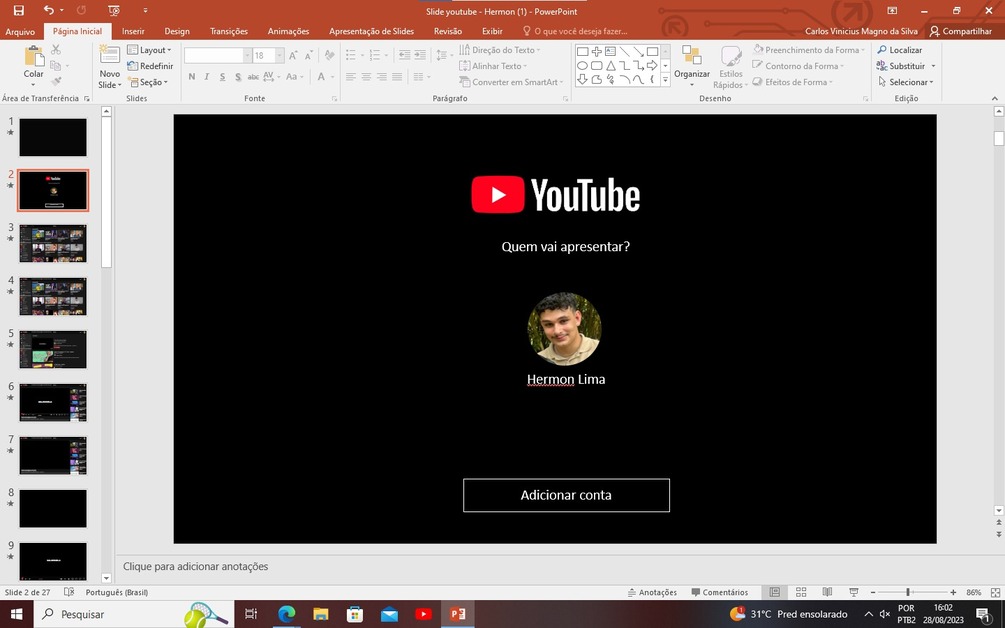Click the Novo Slide icon
The height and width of the screenshot is (628, 1005).
110,55
